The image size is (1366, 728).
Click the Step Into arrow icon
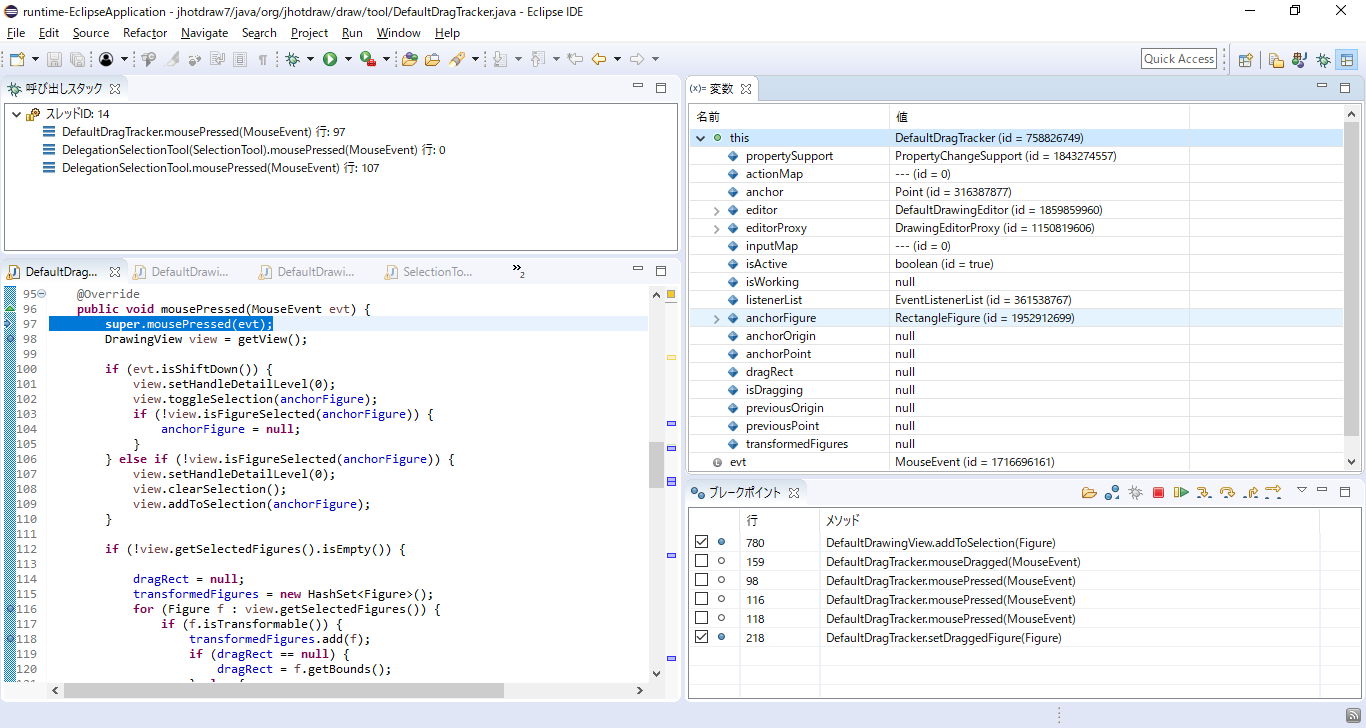[1204, 492]
